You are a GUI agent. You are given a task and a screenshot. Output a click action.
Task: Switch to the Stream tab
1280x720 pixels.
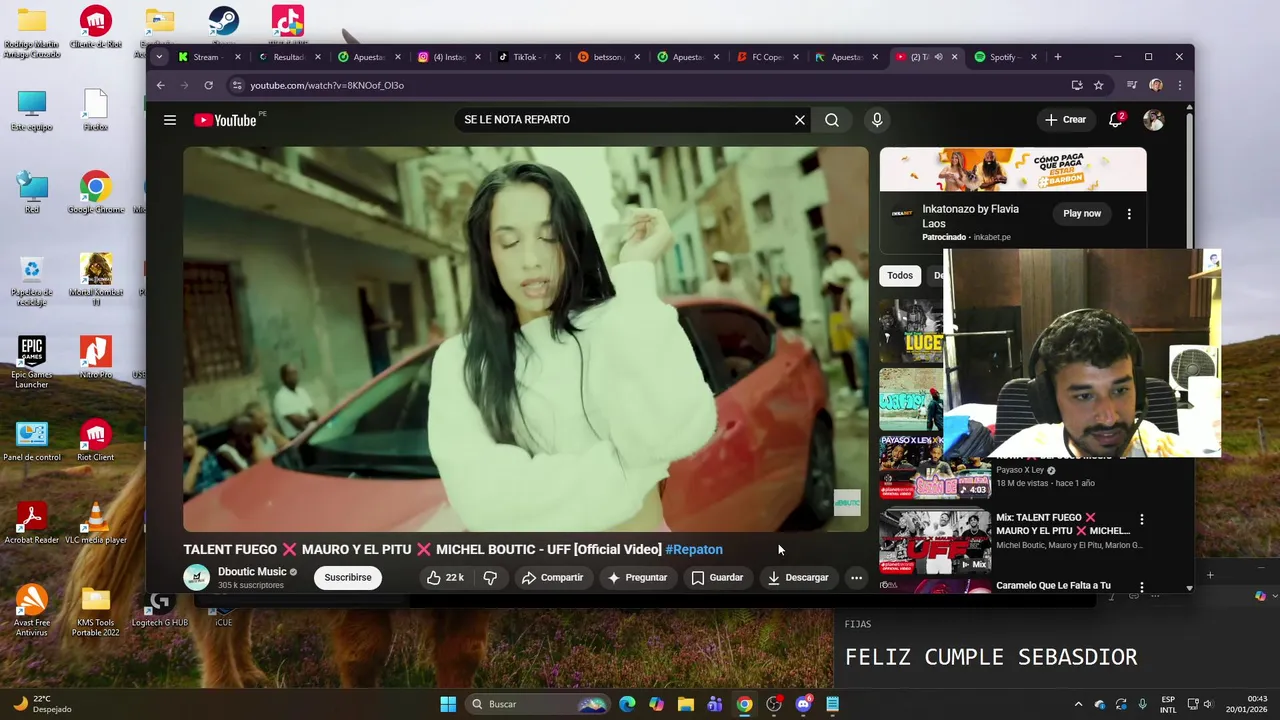click(206, 57)
